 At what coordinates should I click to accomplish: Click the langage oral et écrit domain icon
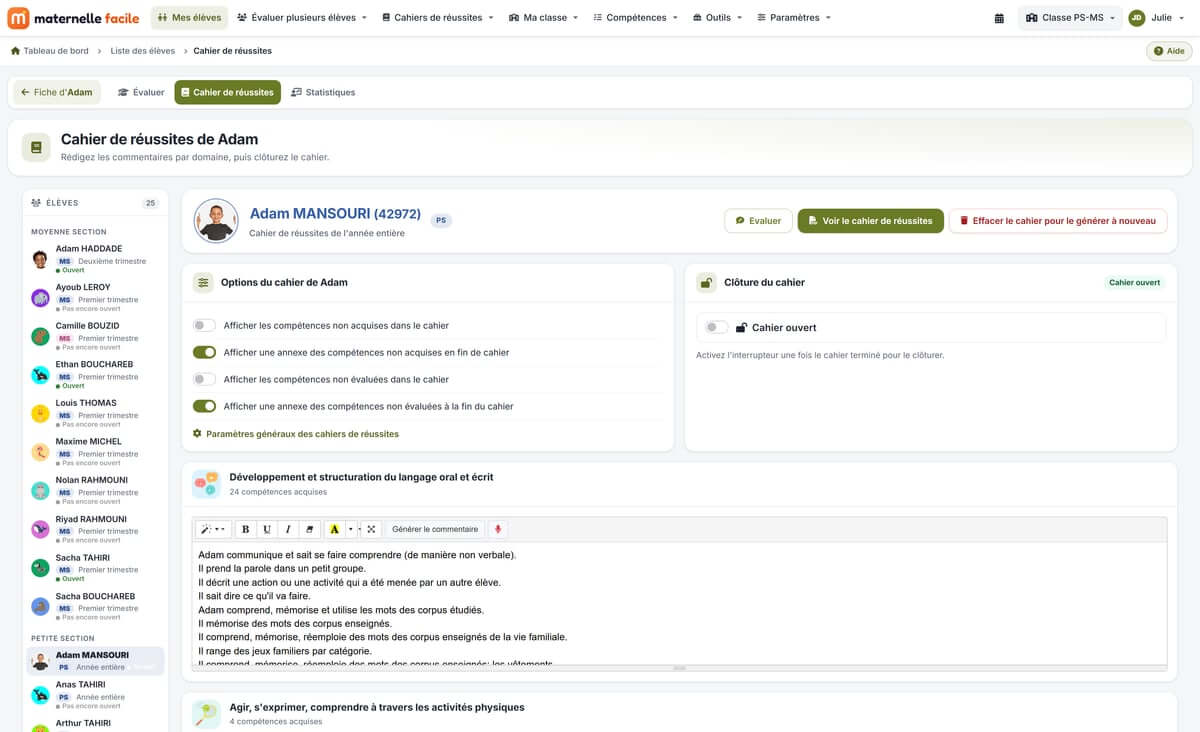[206, 484]
